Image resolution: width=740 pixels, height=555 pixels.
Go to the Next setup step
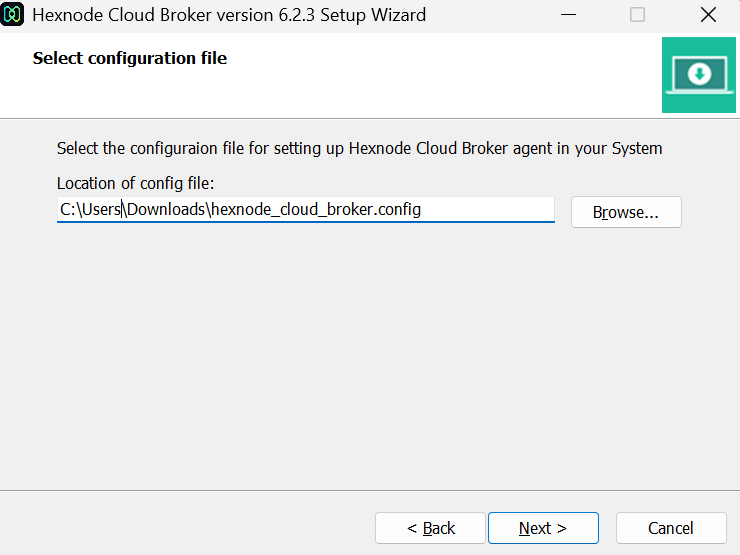tap(543, 528)
